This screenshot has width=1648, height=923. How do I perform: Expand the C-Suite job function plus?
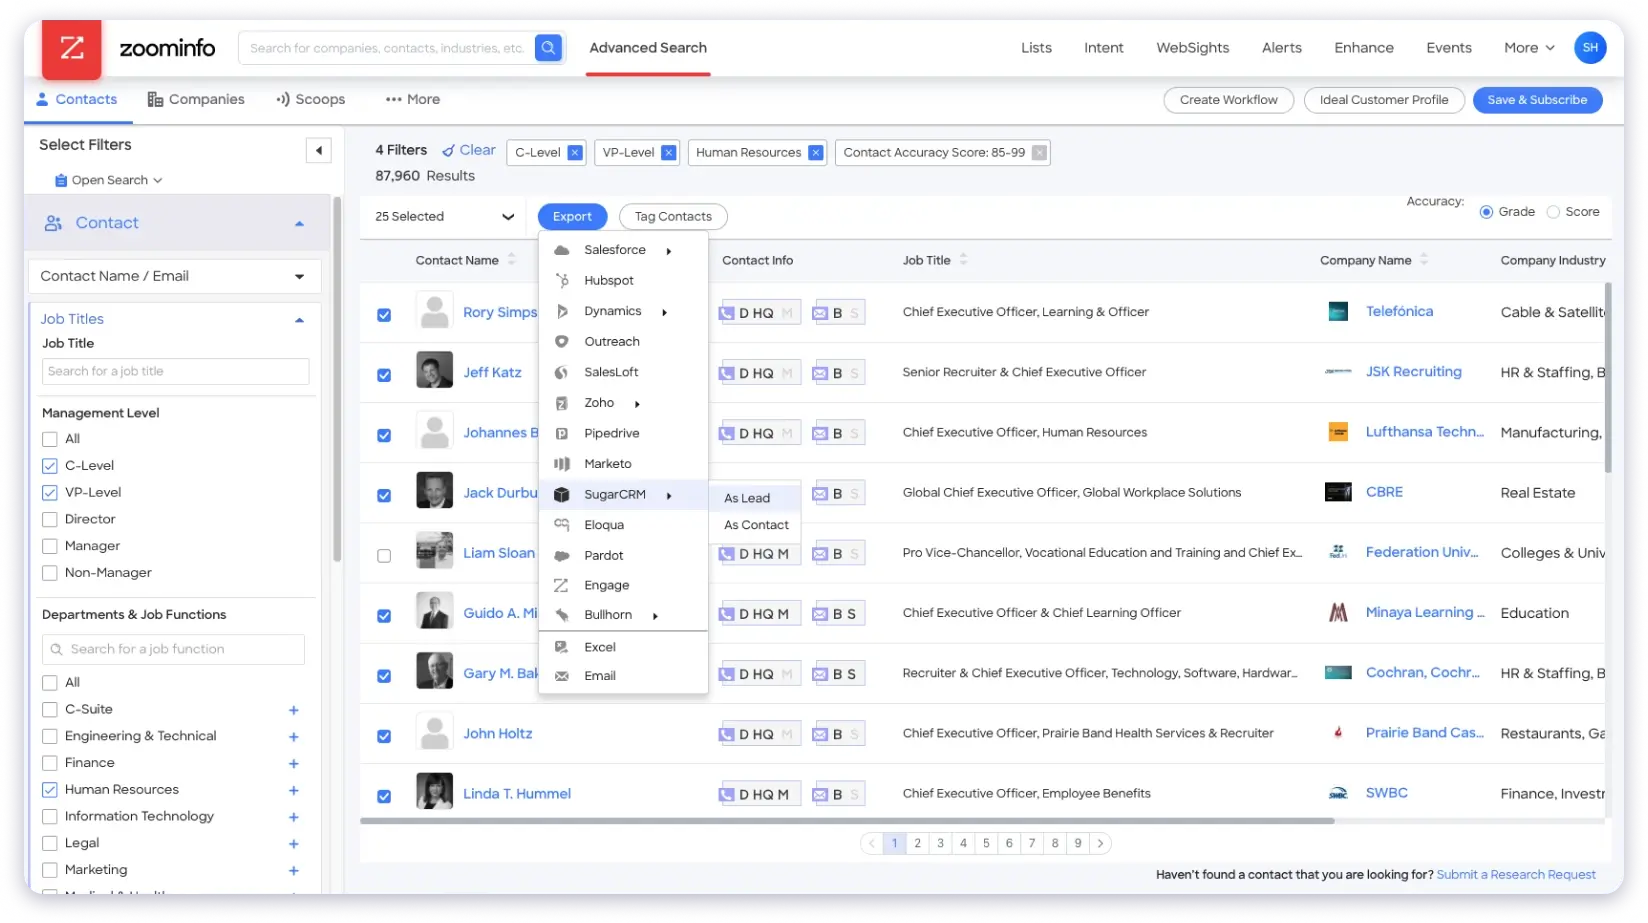294,711
